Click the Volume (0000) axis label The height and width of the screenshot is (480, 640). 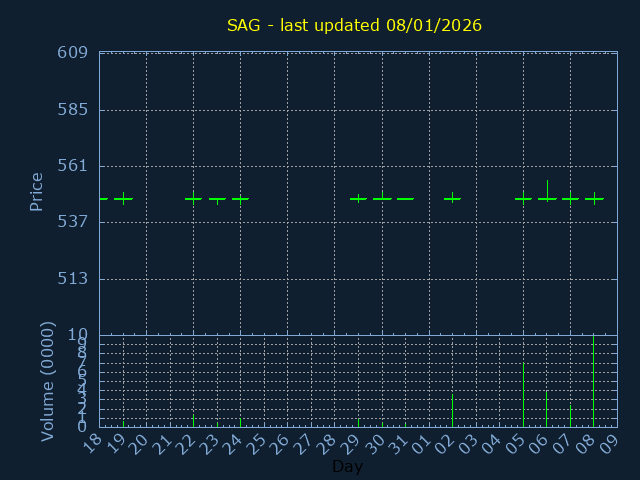pos(47,381)
